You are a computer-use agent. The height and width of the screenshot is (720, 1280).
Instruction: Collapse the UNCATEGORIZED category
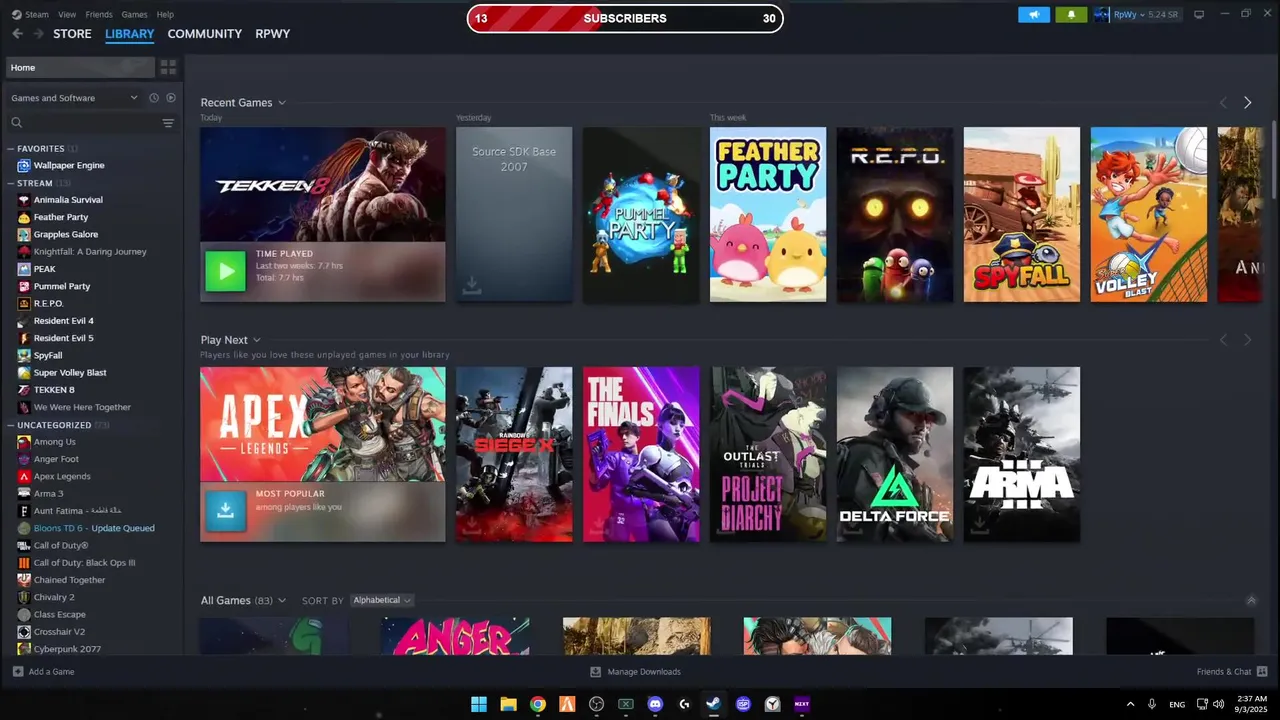click(x=11, y=425)
